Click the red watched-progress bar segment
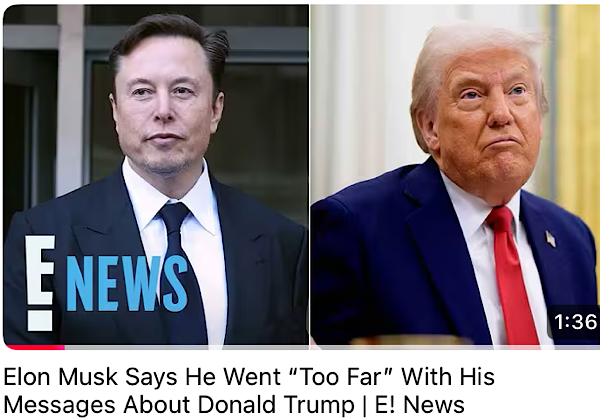Image resolution: width=600 pixels, height=420 pixels. point(34,347)
